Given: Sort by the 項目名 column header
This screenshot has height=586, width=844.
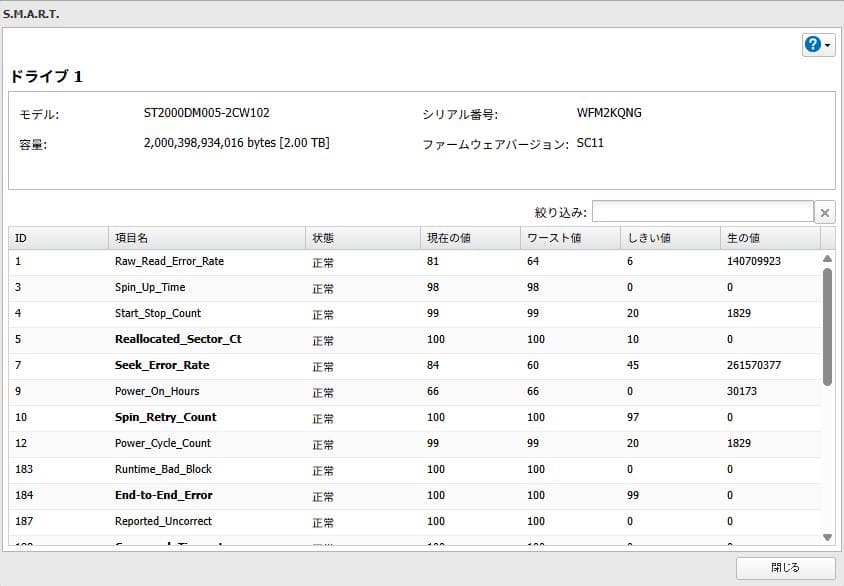Looking at the screenshot, I should click(x=205, y=237).
